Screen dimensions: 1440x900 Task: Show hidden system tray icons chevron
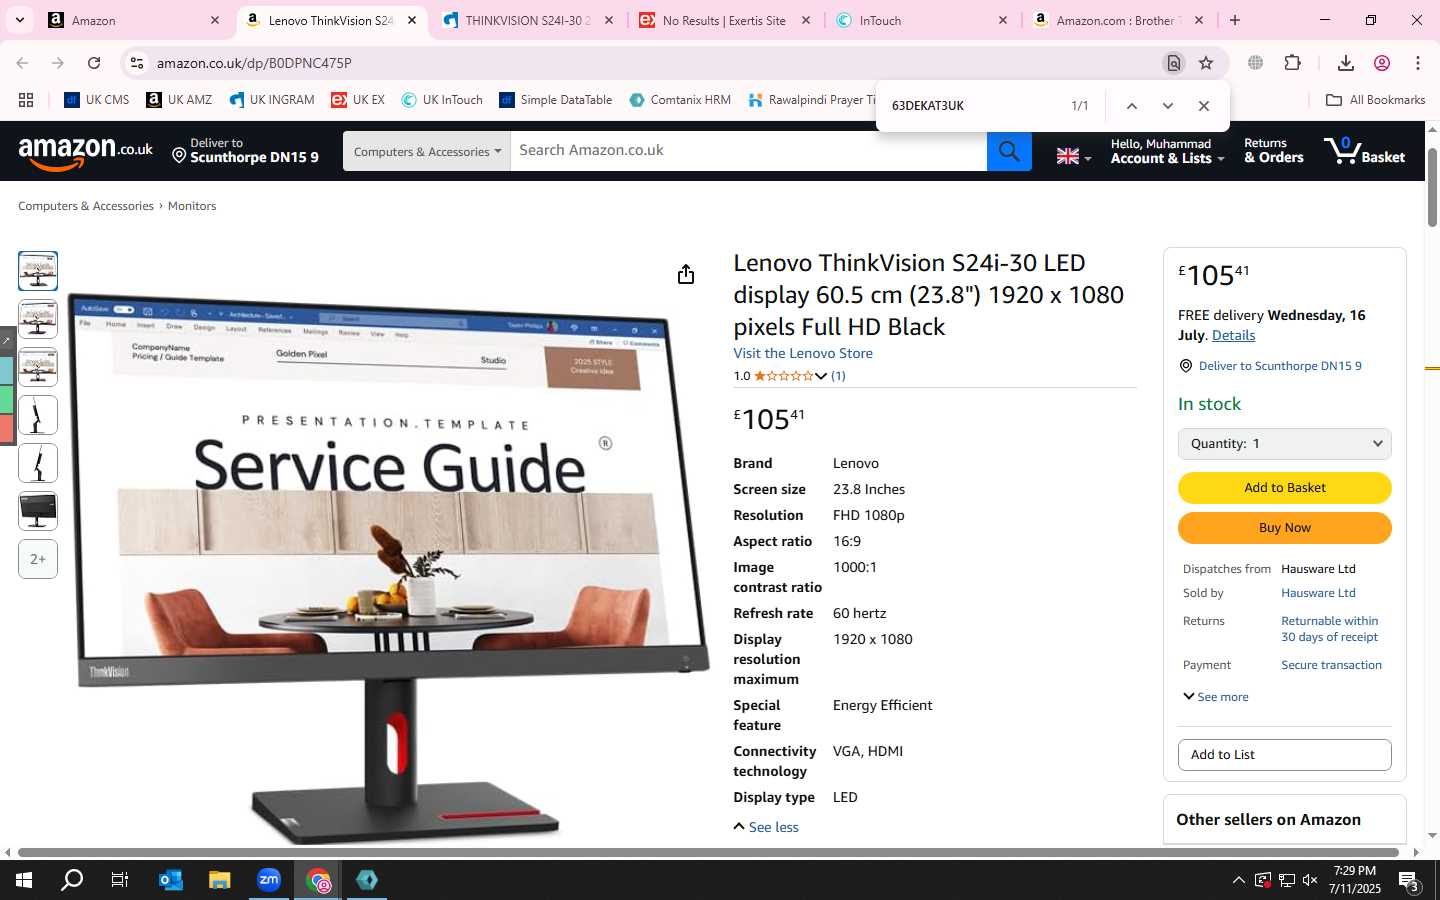click(x=1238, y=880)
